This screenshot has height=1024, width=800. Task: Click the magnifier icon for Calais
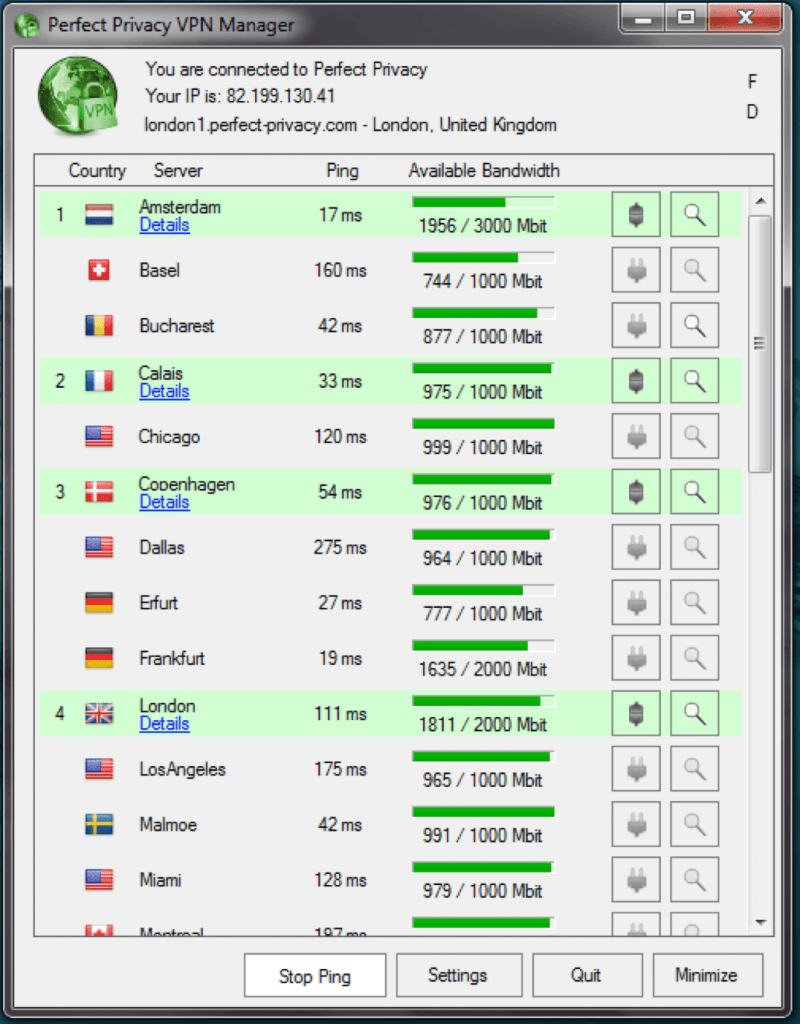tap(694, 381)
